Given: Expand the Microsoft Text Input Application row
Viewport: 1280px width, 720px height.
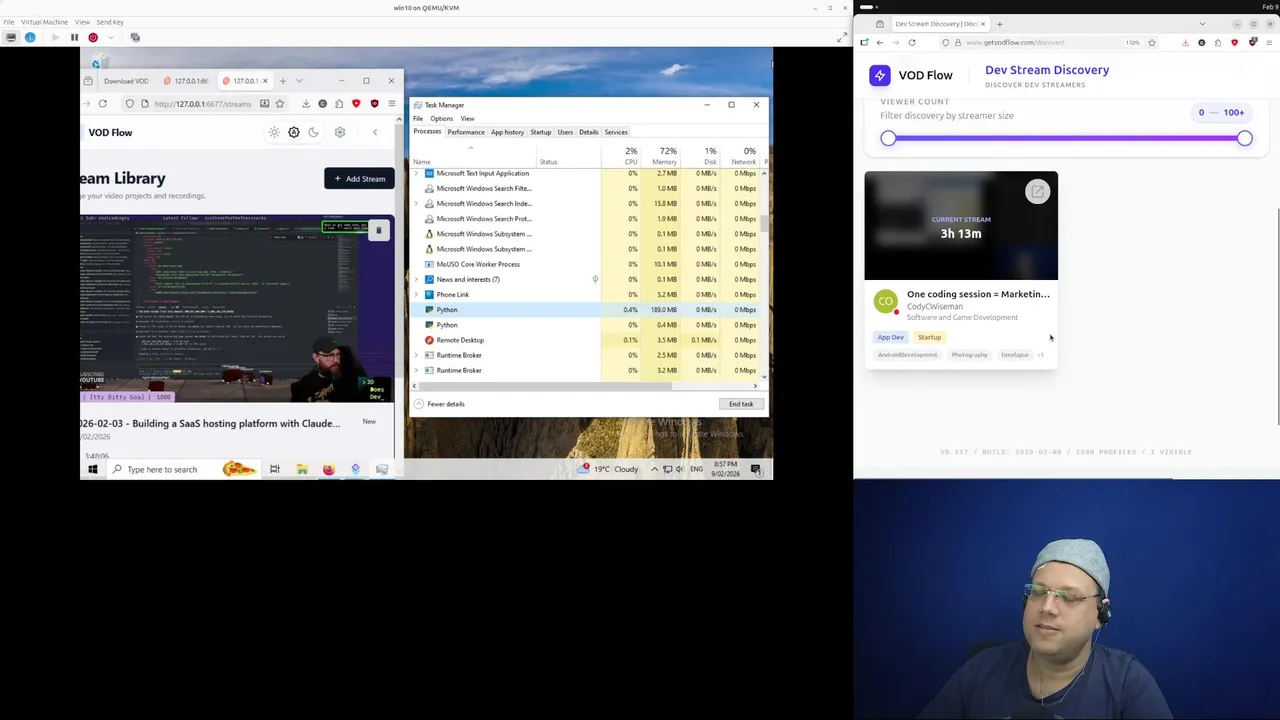Looking at the screenshot, I should [417, 173].
